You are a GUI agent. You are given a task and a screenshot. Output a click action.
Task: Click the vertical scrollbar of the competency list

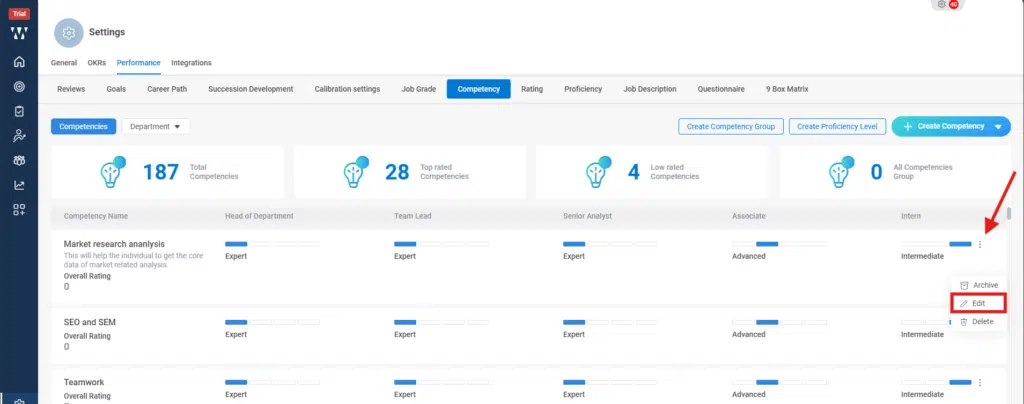1009,214
